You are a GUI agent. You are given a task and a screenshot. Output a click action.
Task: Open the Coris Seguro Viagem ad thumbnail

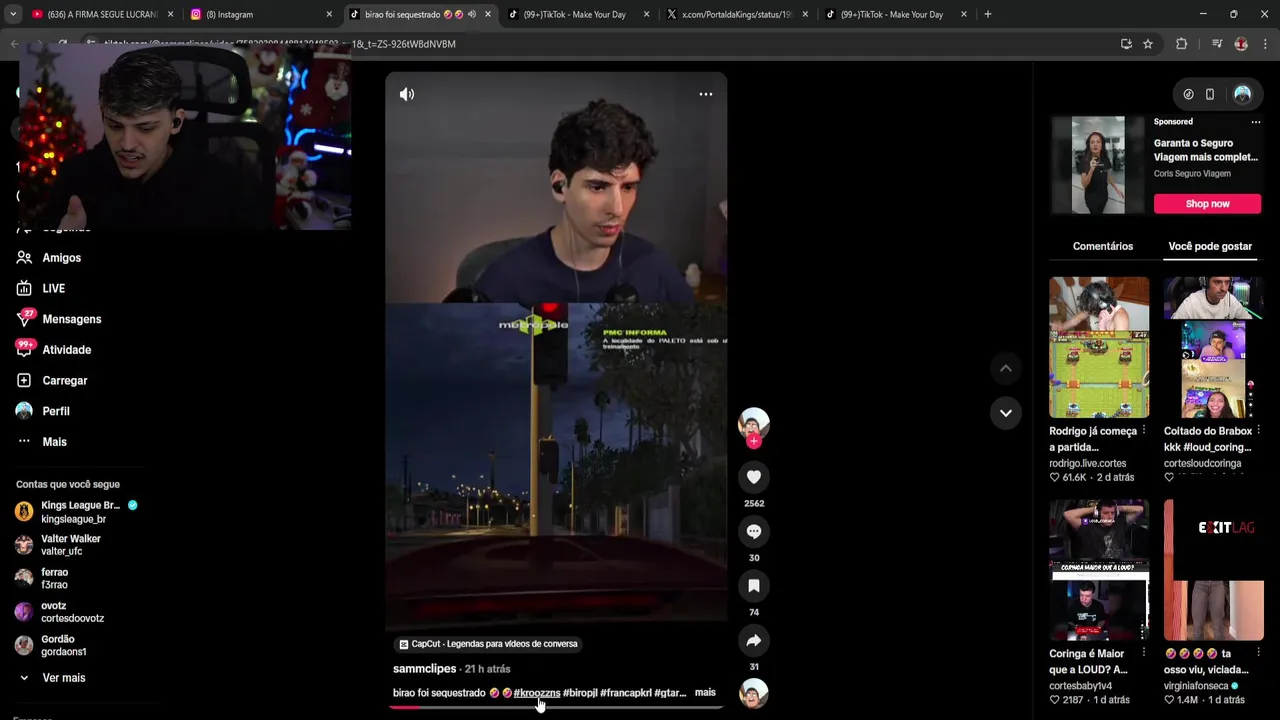(x=1098, y=165)
